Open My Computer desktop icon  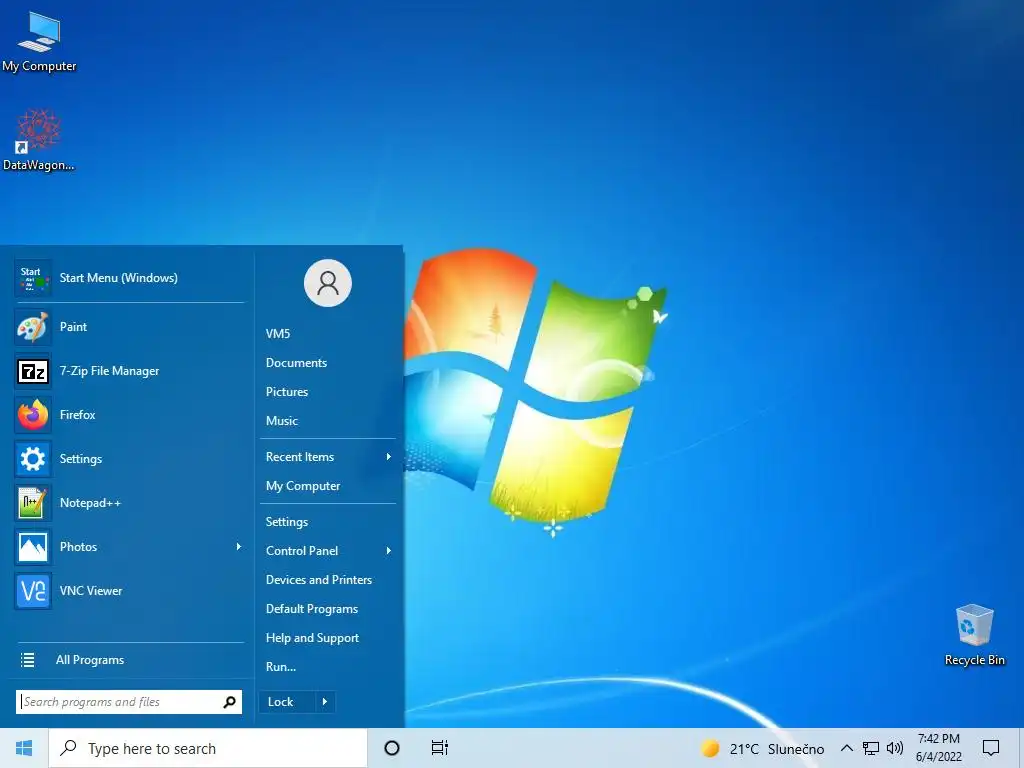point(39,42)
